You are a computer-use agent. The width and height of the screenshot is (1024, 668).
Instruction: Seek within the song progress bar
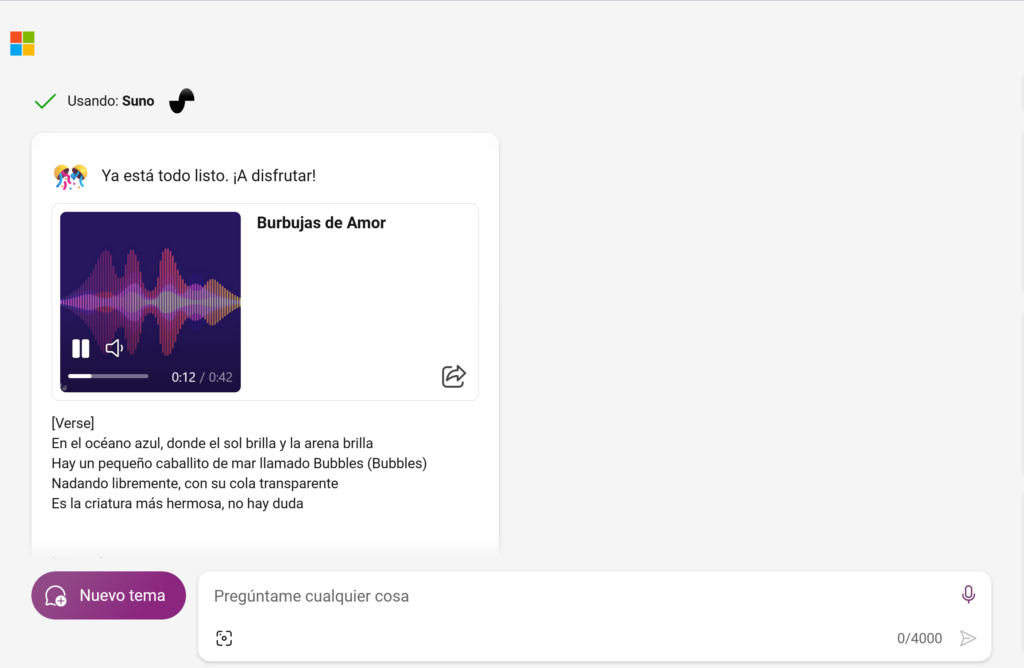point(108,376)
